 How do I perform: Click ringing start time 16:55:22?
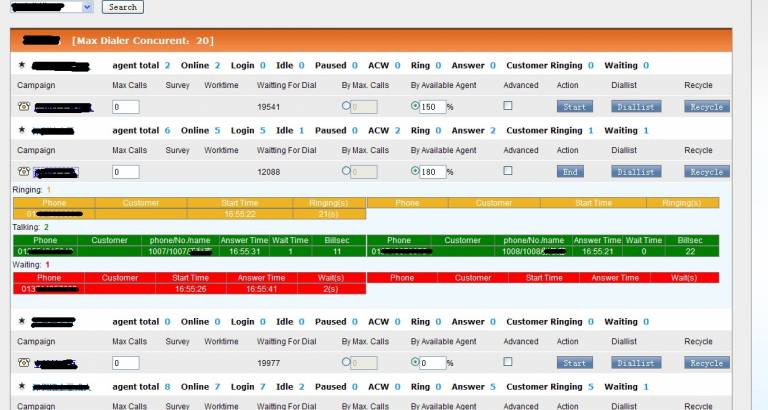coord(240,214)
